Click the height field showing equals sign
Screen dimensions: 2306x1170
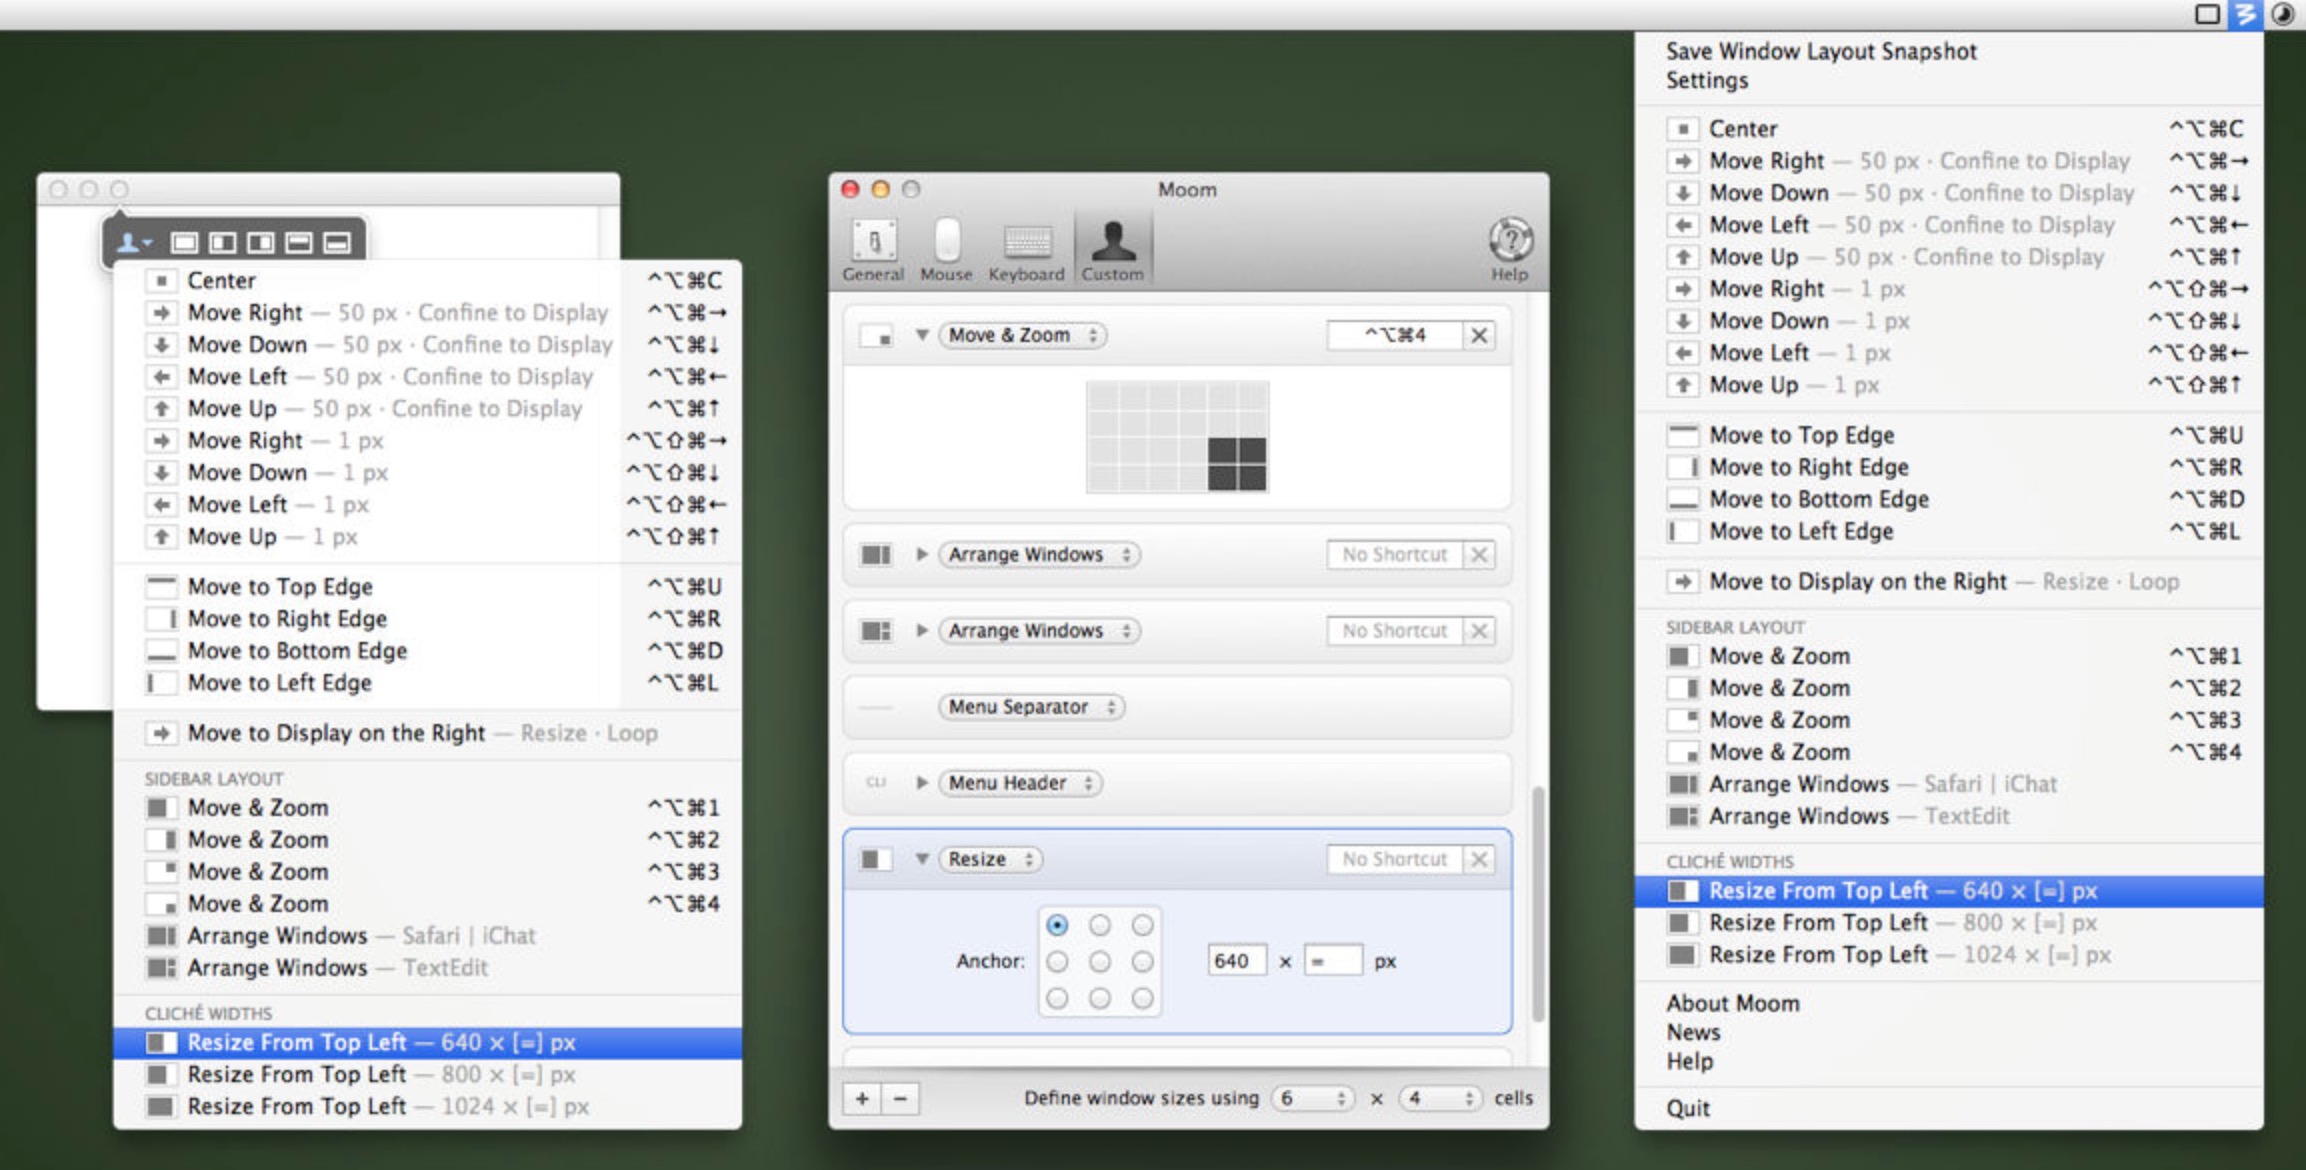pyautogui.click(x=1333, y=961)
